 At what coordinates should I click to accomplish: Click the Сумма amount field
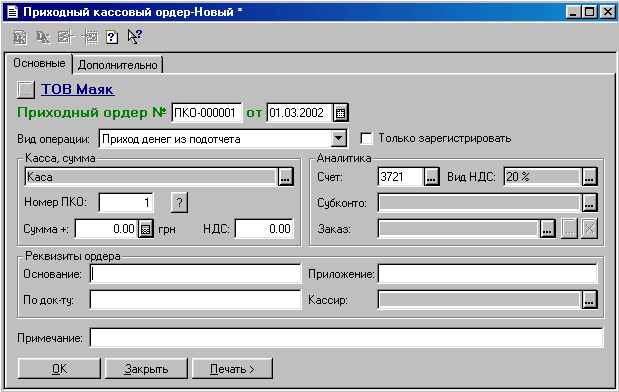(106, 229)
